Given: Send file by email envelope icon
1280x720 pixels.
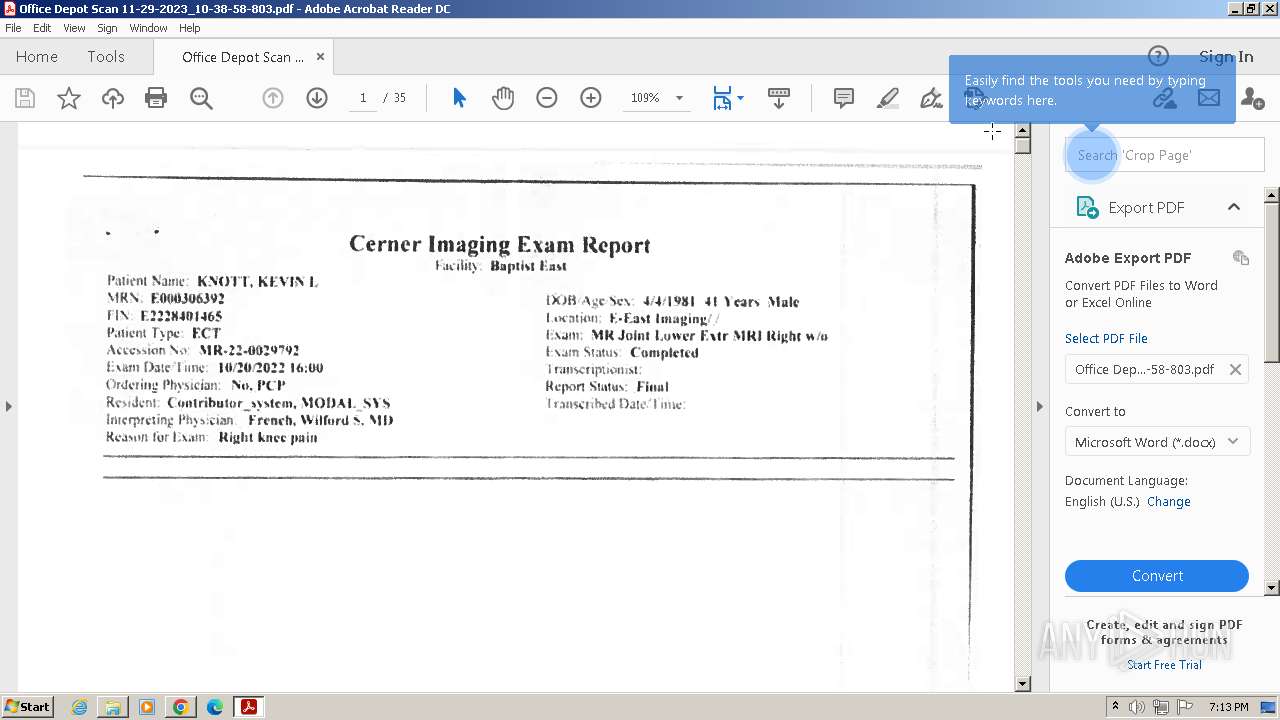Looking at the screenshot, I should click(x=1209, y=98).
